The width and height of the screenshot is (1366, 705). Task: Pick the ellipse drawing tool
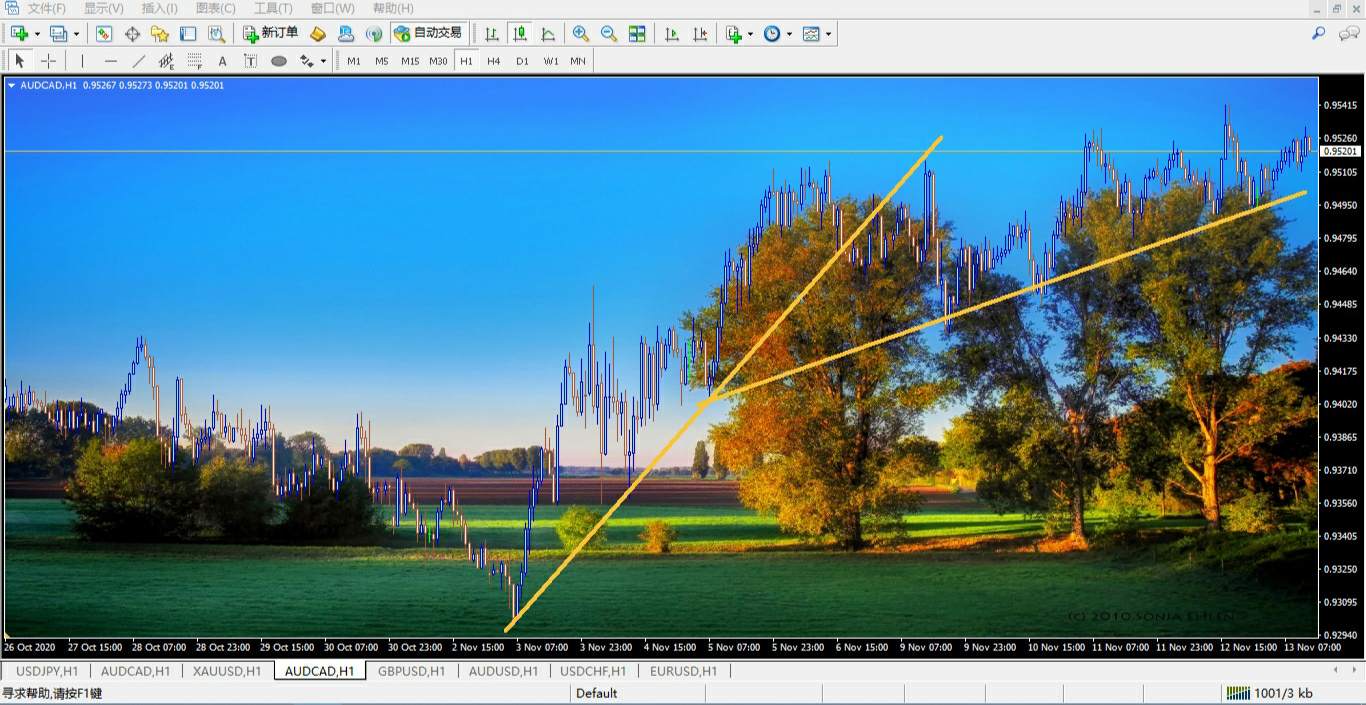279,61
